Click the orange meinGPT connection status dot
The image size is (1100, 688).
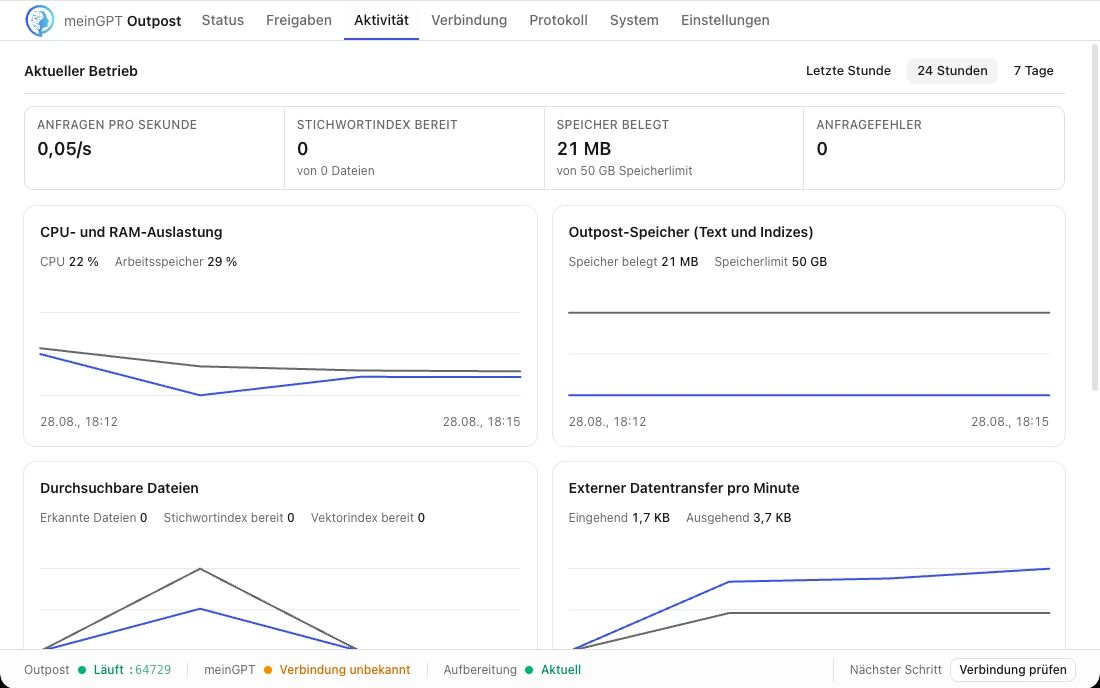tap(268, 670)
